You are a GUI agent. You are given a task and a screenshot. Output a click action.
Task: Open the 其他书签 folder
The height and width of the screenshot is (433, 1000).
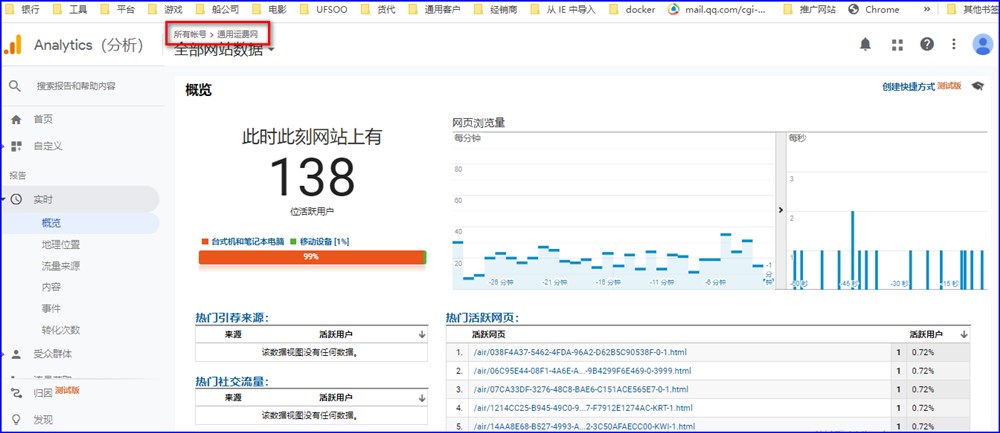pyautogui.click(x=971, y=10)
